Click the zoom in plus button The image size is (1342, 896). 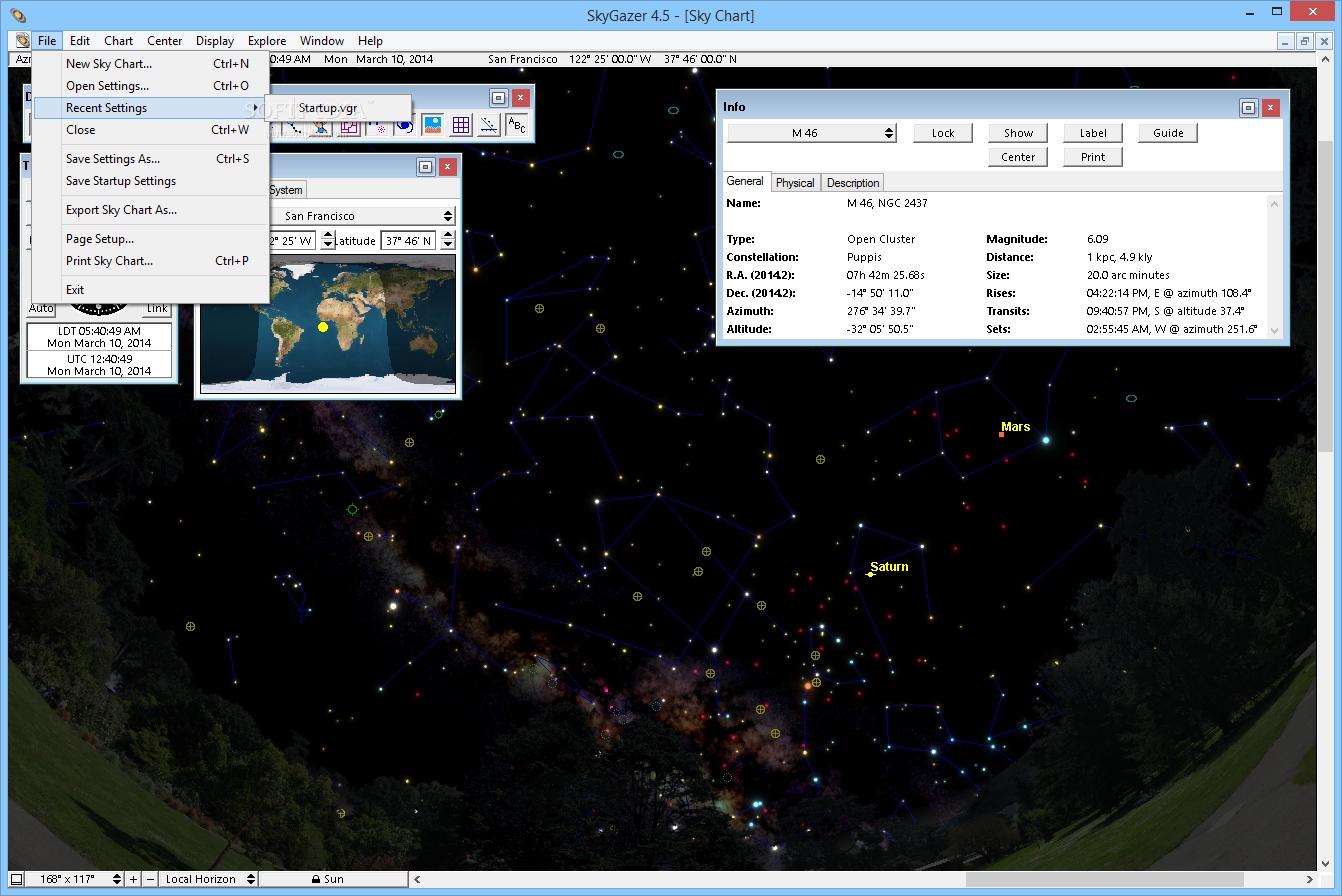pos(134,879)
